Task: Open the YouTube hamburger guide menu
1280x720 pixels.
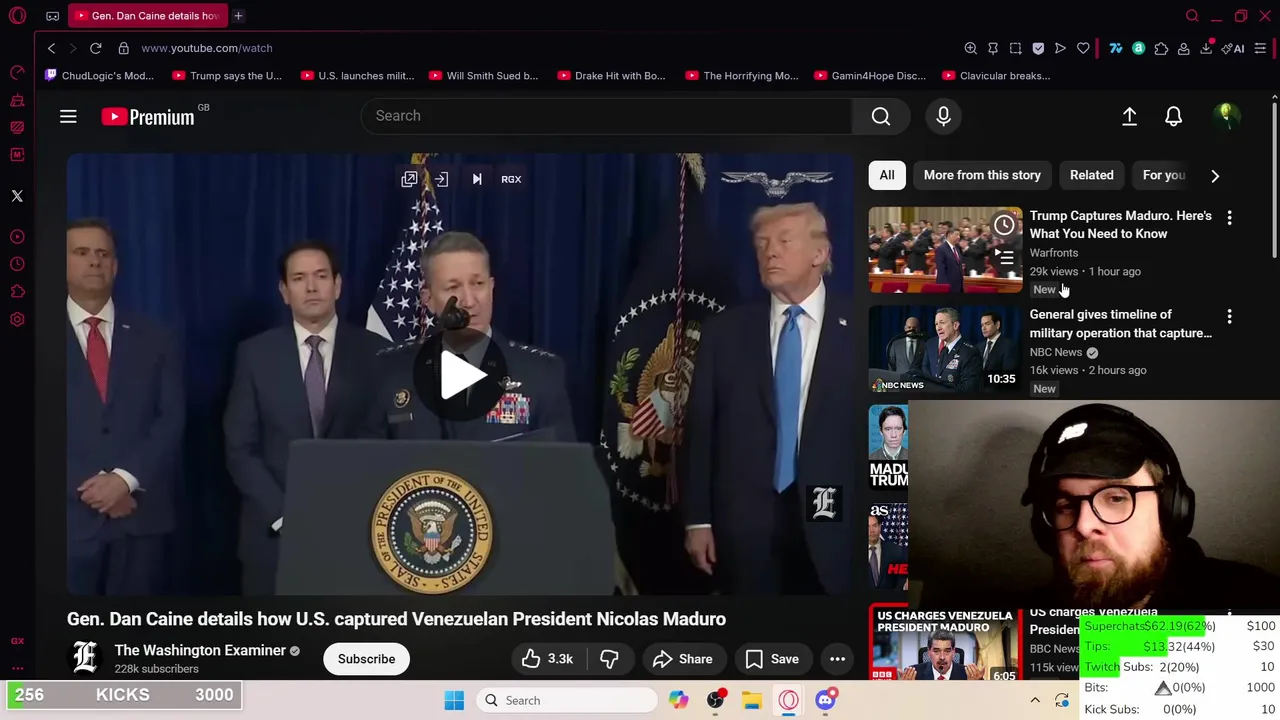Action: point(68,117)
